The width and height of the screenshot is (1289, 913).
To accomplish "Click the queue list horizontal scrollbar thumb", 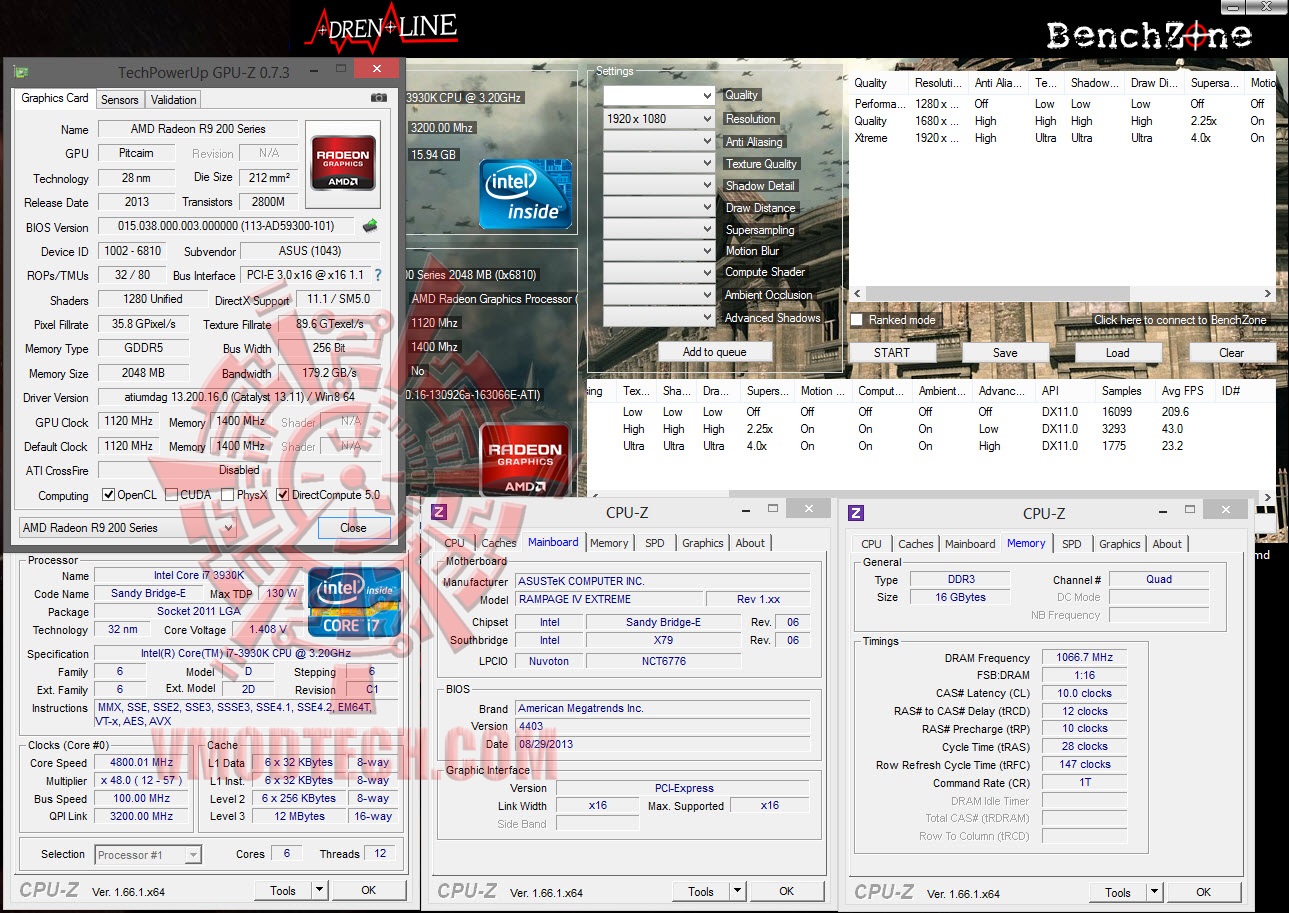I will (x=996, y=294).
